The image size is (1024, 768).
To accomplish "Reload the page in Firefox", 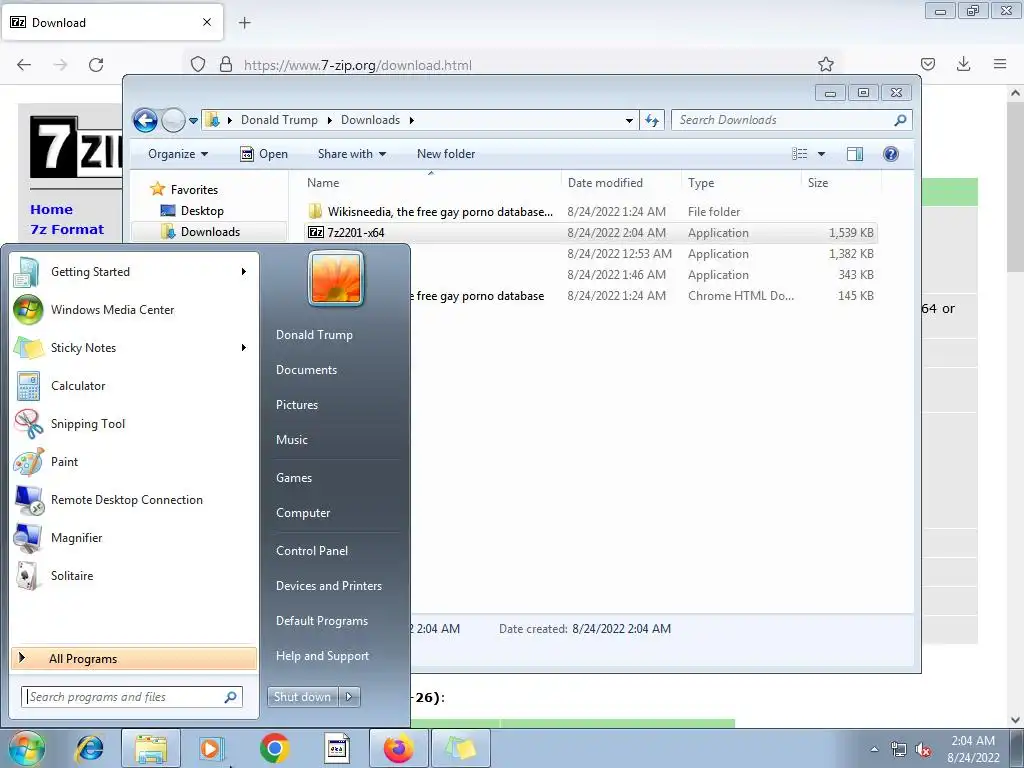I will [x=96, y=65].
